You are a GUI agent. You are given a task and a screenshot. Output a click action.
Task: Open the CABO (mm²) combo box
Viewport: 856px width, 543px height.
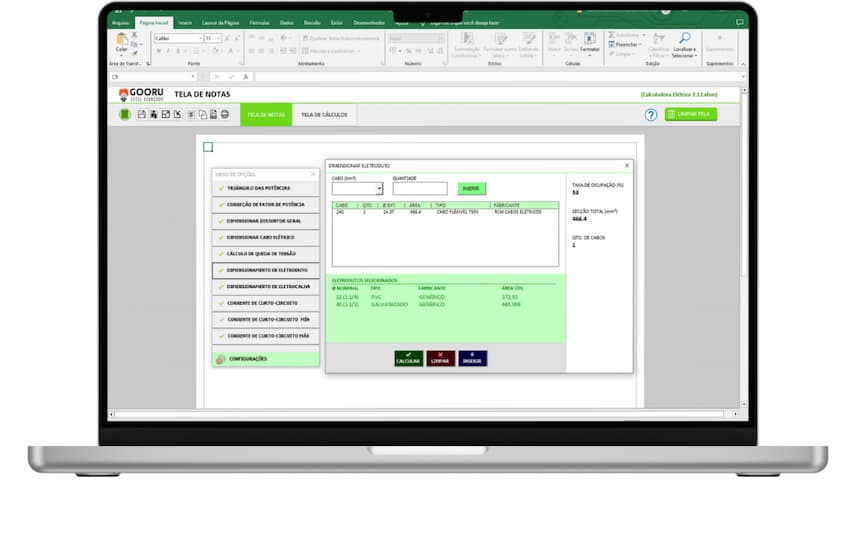pos(357,189)
